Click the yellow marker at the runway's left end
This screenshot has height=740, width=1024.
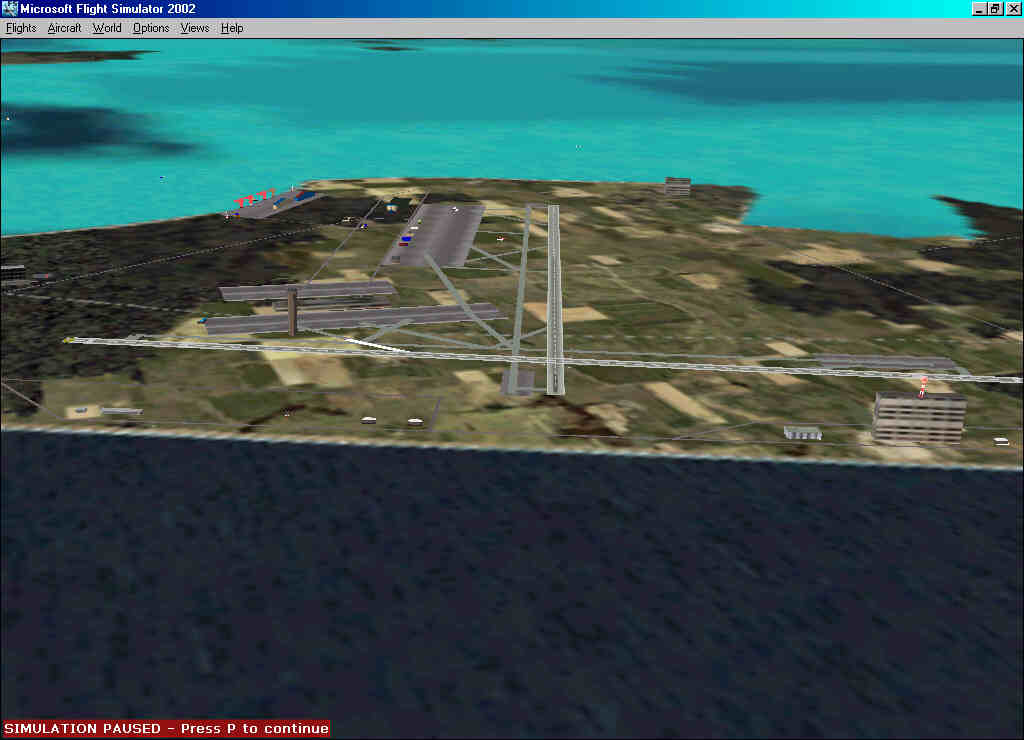[x=68, y=340]
